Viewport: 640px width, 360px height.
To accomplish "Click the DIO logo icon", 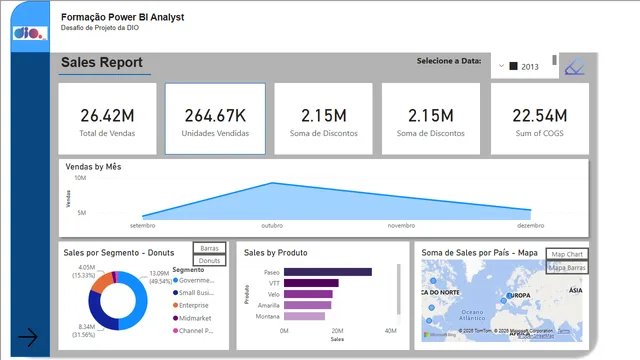I will [x=30, y=33].
